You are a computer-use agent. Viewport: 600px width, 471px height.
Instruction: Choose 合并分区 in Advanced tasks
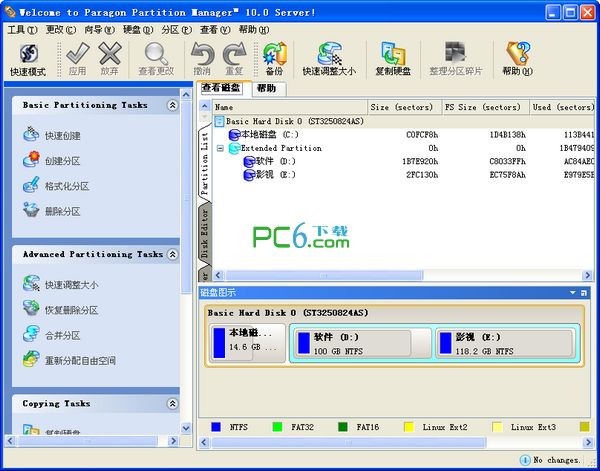(62, 335)
